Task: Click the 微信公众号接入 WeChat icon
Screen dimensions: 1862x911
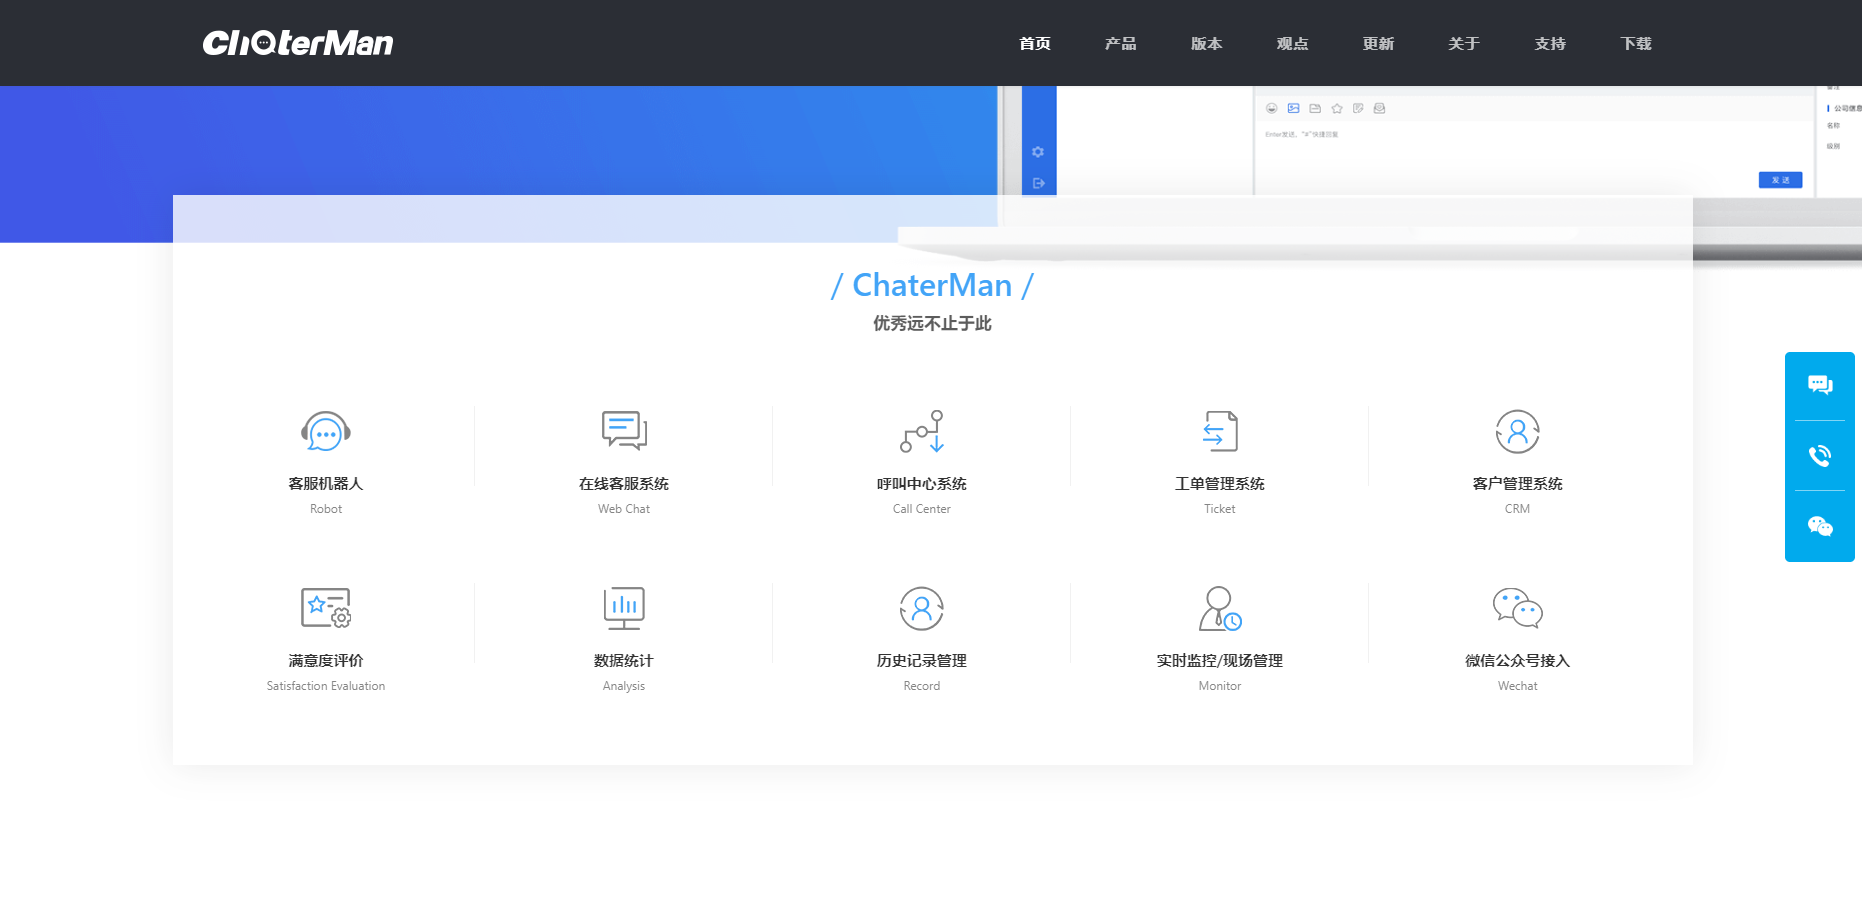Action: tap(1518, 608)
